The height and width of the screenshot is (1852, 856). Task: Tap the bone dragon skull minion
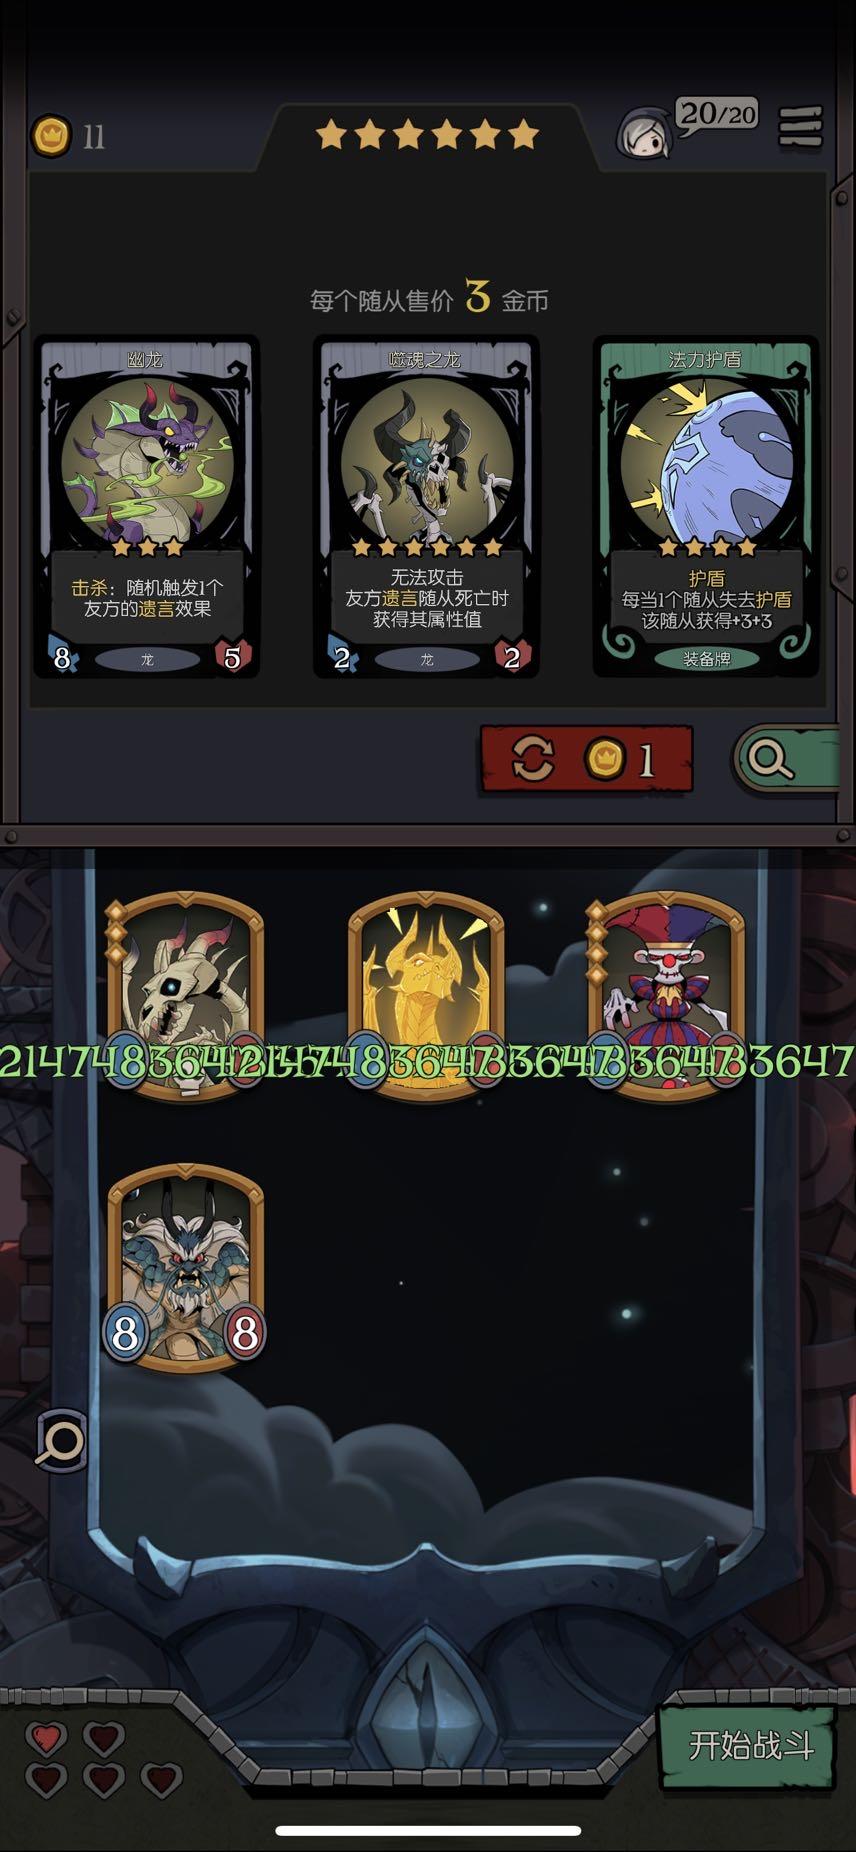tap(184, 996)
